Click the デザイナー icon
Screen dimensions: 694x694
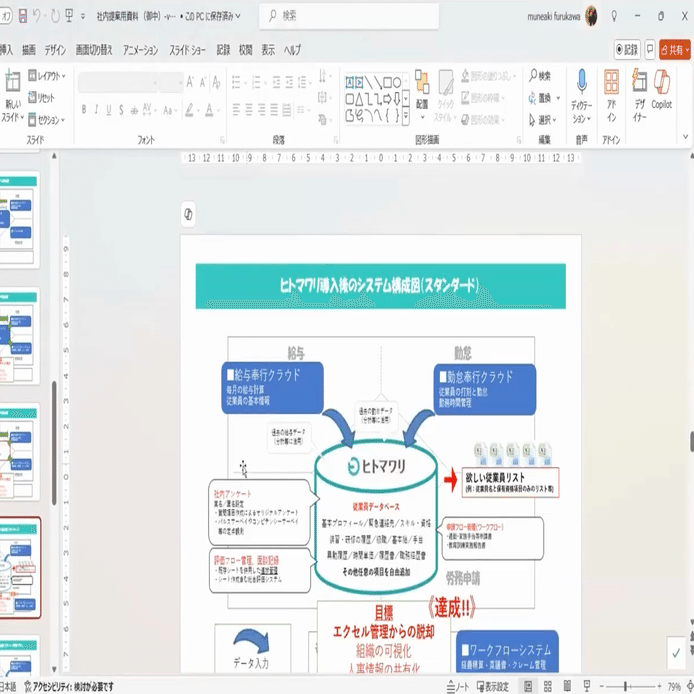click(x=639, y=81)
